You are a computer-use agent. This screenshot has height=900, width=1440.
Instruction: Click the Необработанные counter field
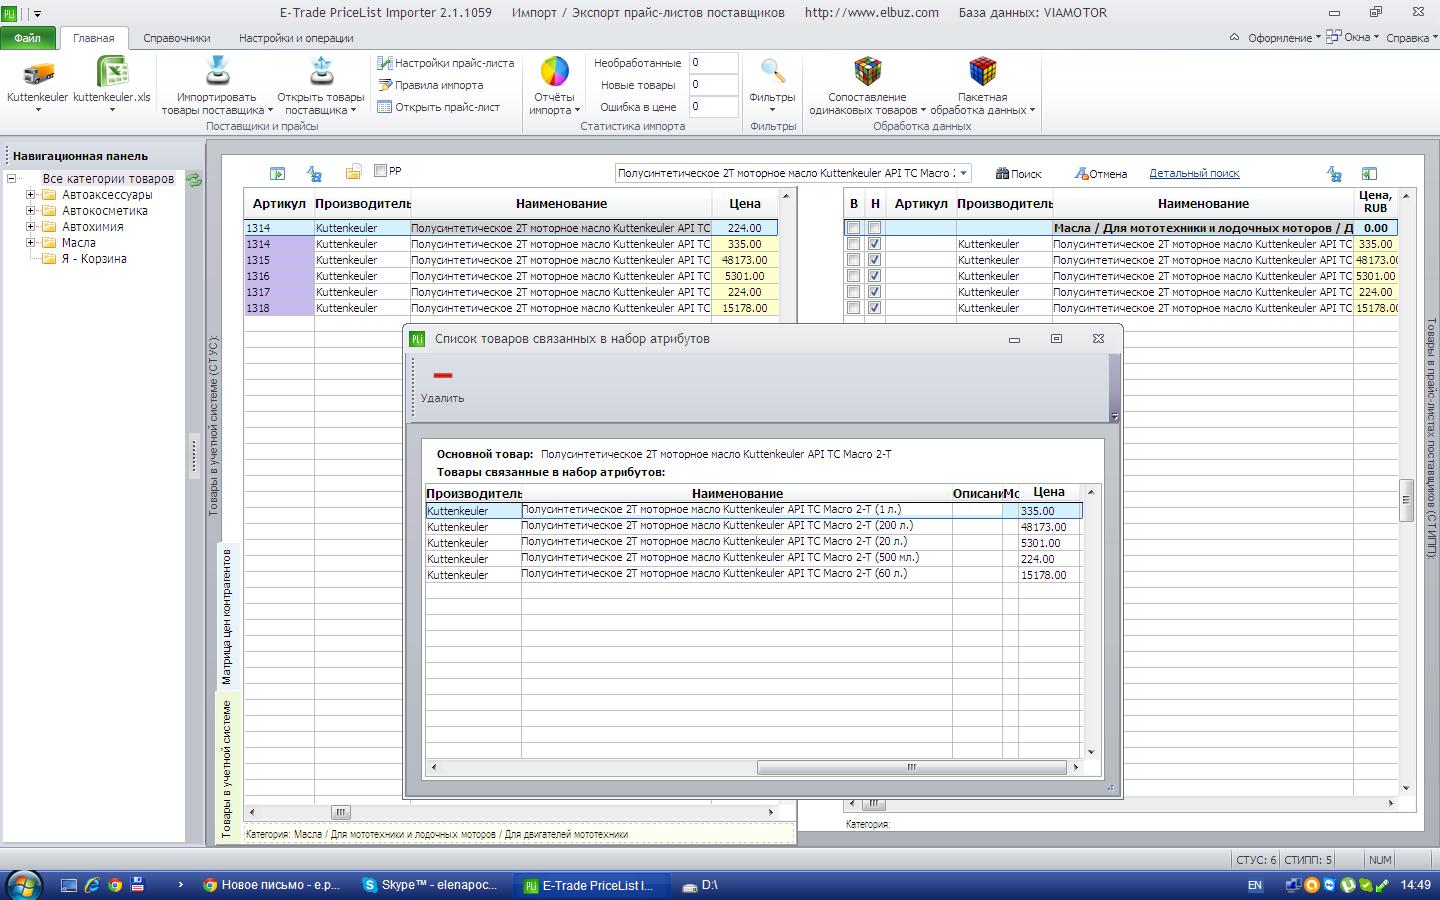pos(713,63)
